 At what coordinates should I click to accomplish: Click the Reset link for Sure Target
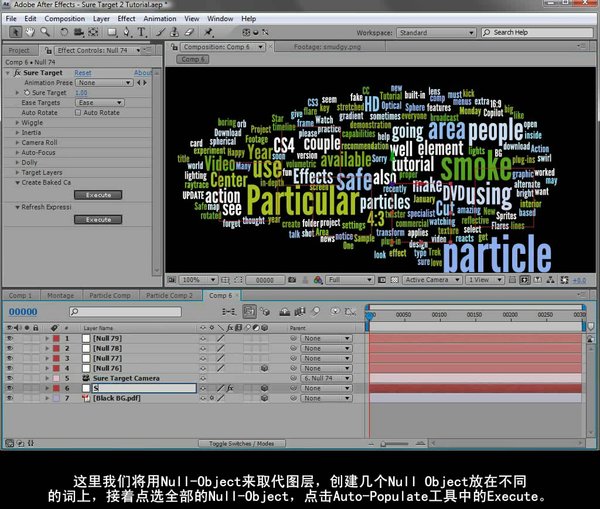point(83,73)
